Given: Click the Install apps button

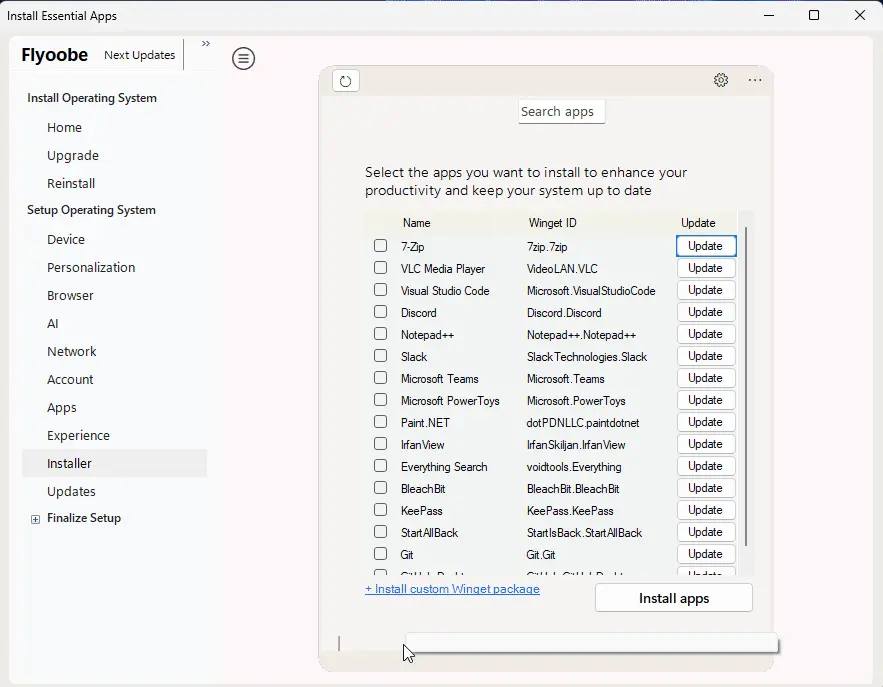Looking at the screenshot, I should pyautogui.click(x=673, y=598).
